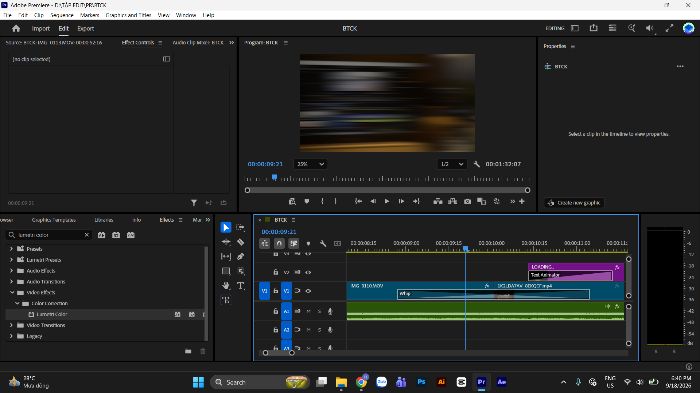The image size is (700, 393).
Task: Select the Type tool
Action: 240,285
